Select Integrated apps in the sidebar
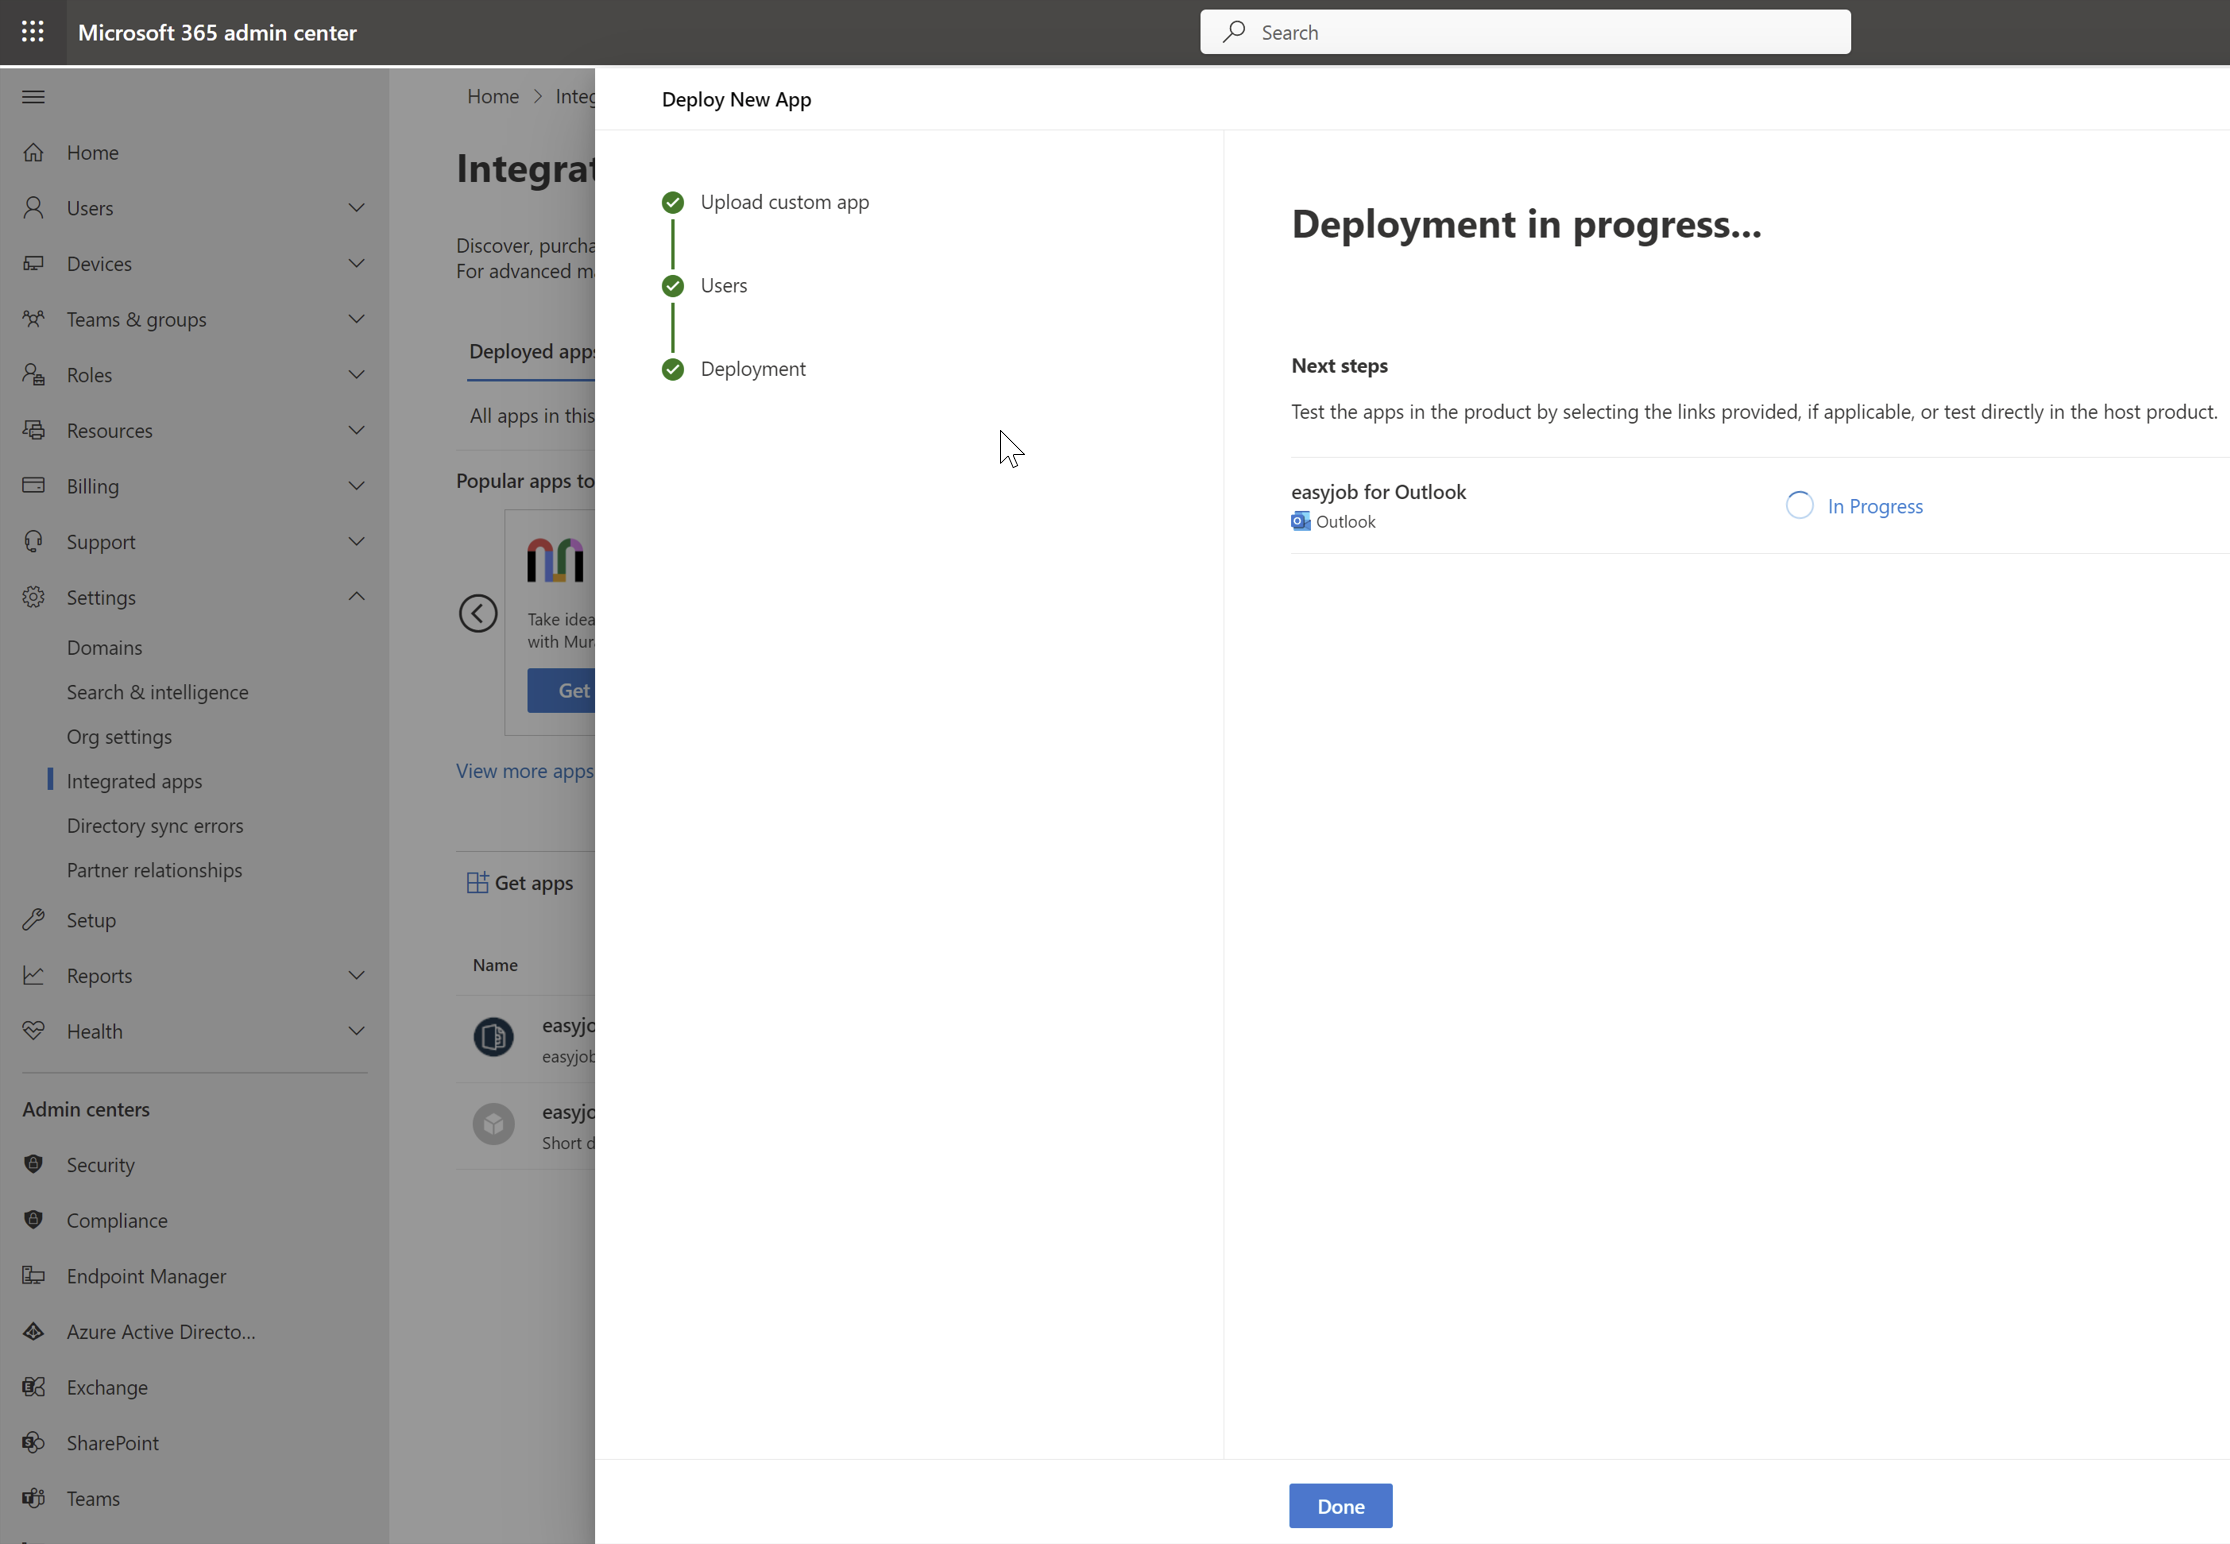The width and height of the screenshot is (2230, 1544). (134, 781)
